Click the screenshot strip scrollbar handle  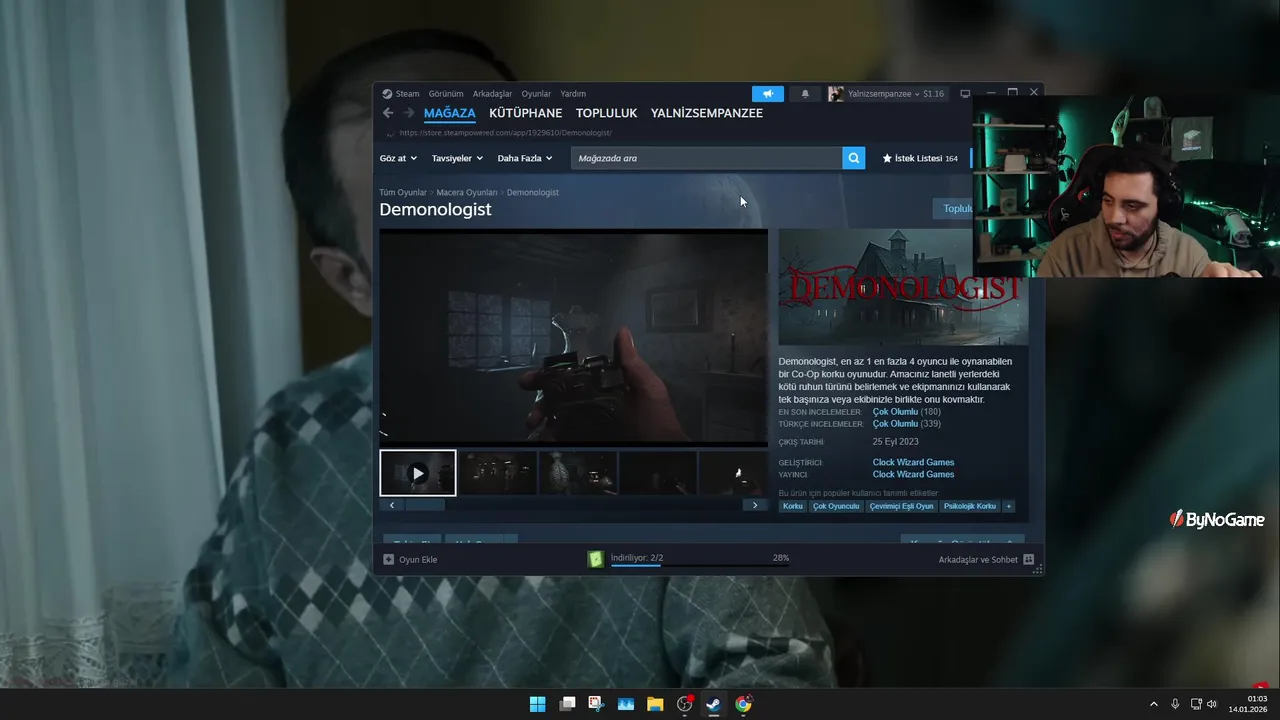pos(424,505)
